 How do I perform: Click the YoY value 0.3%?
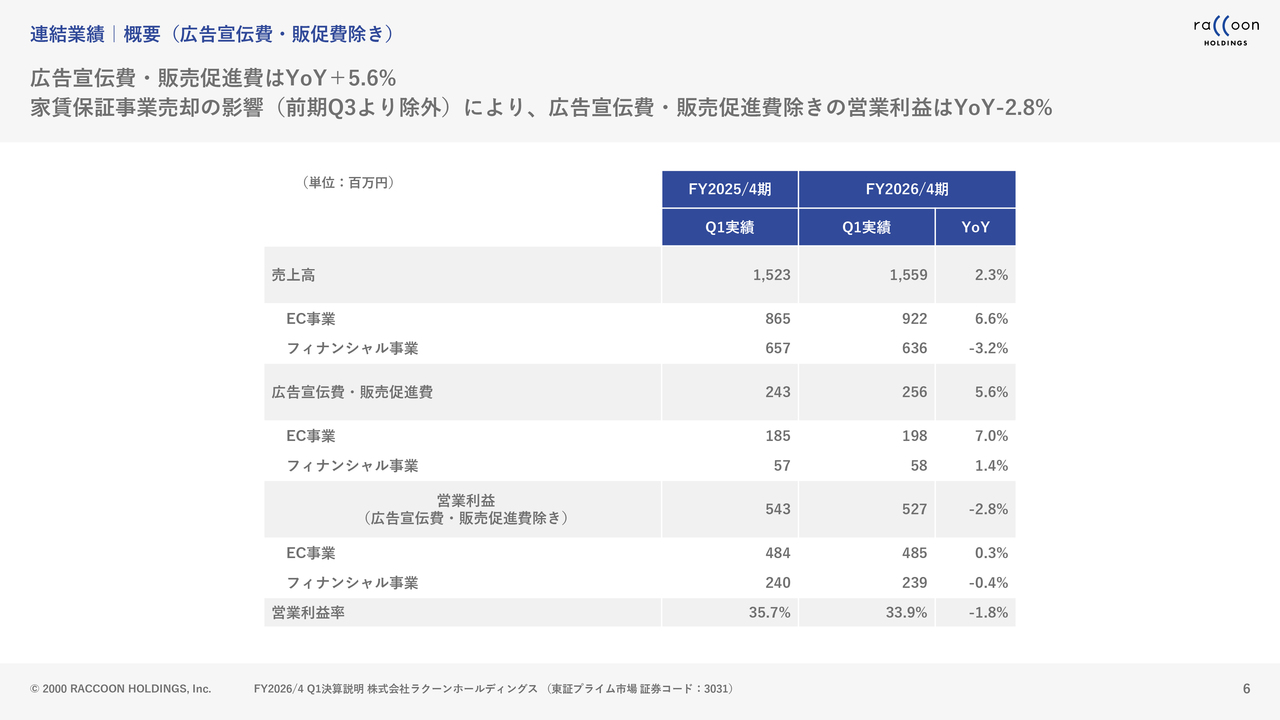tap(991, 553)
